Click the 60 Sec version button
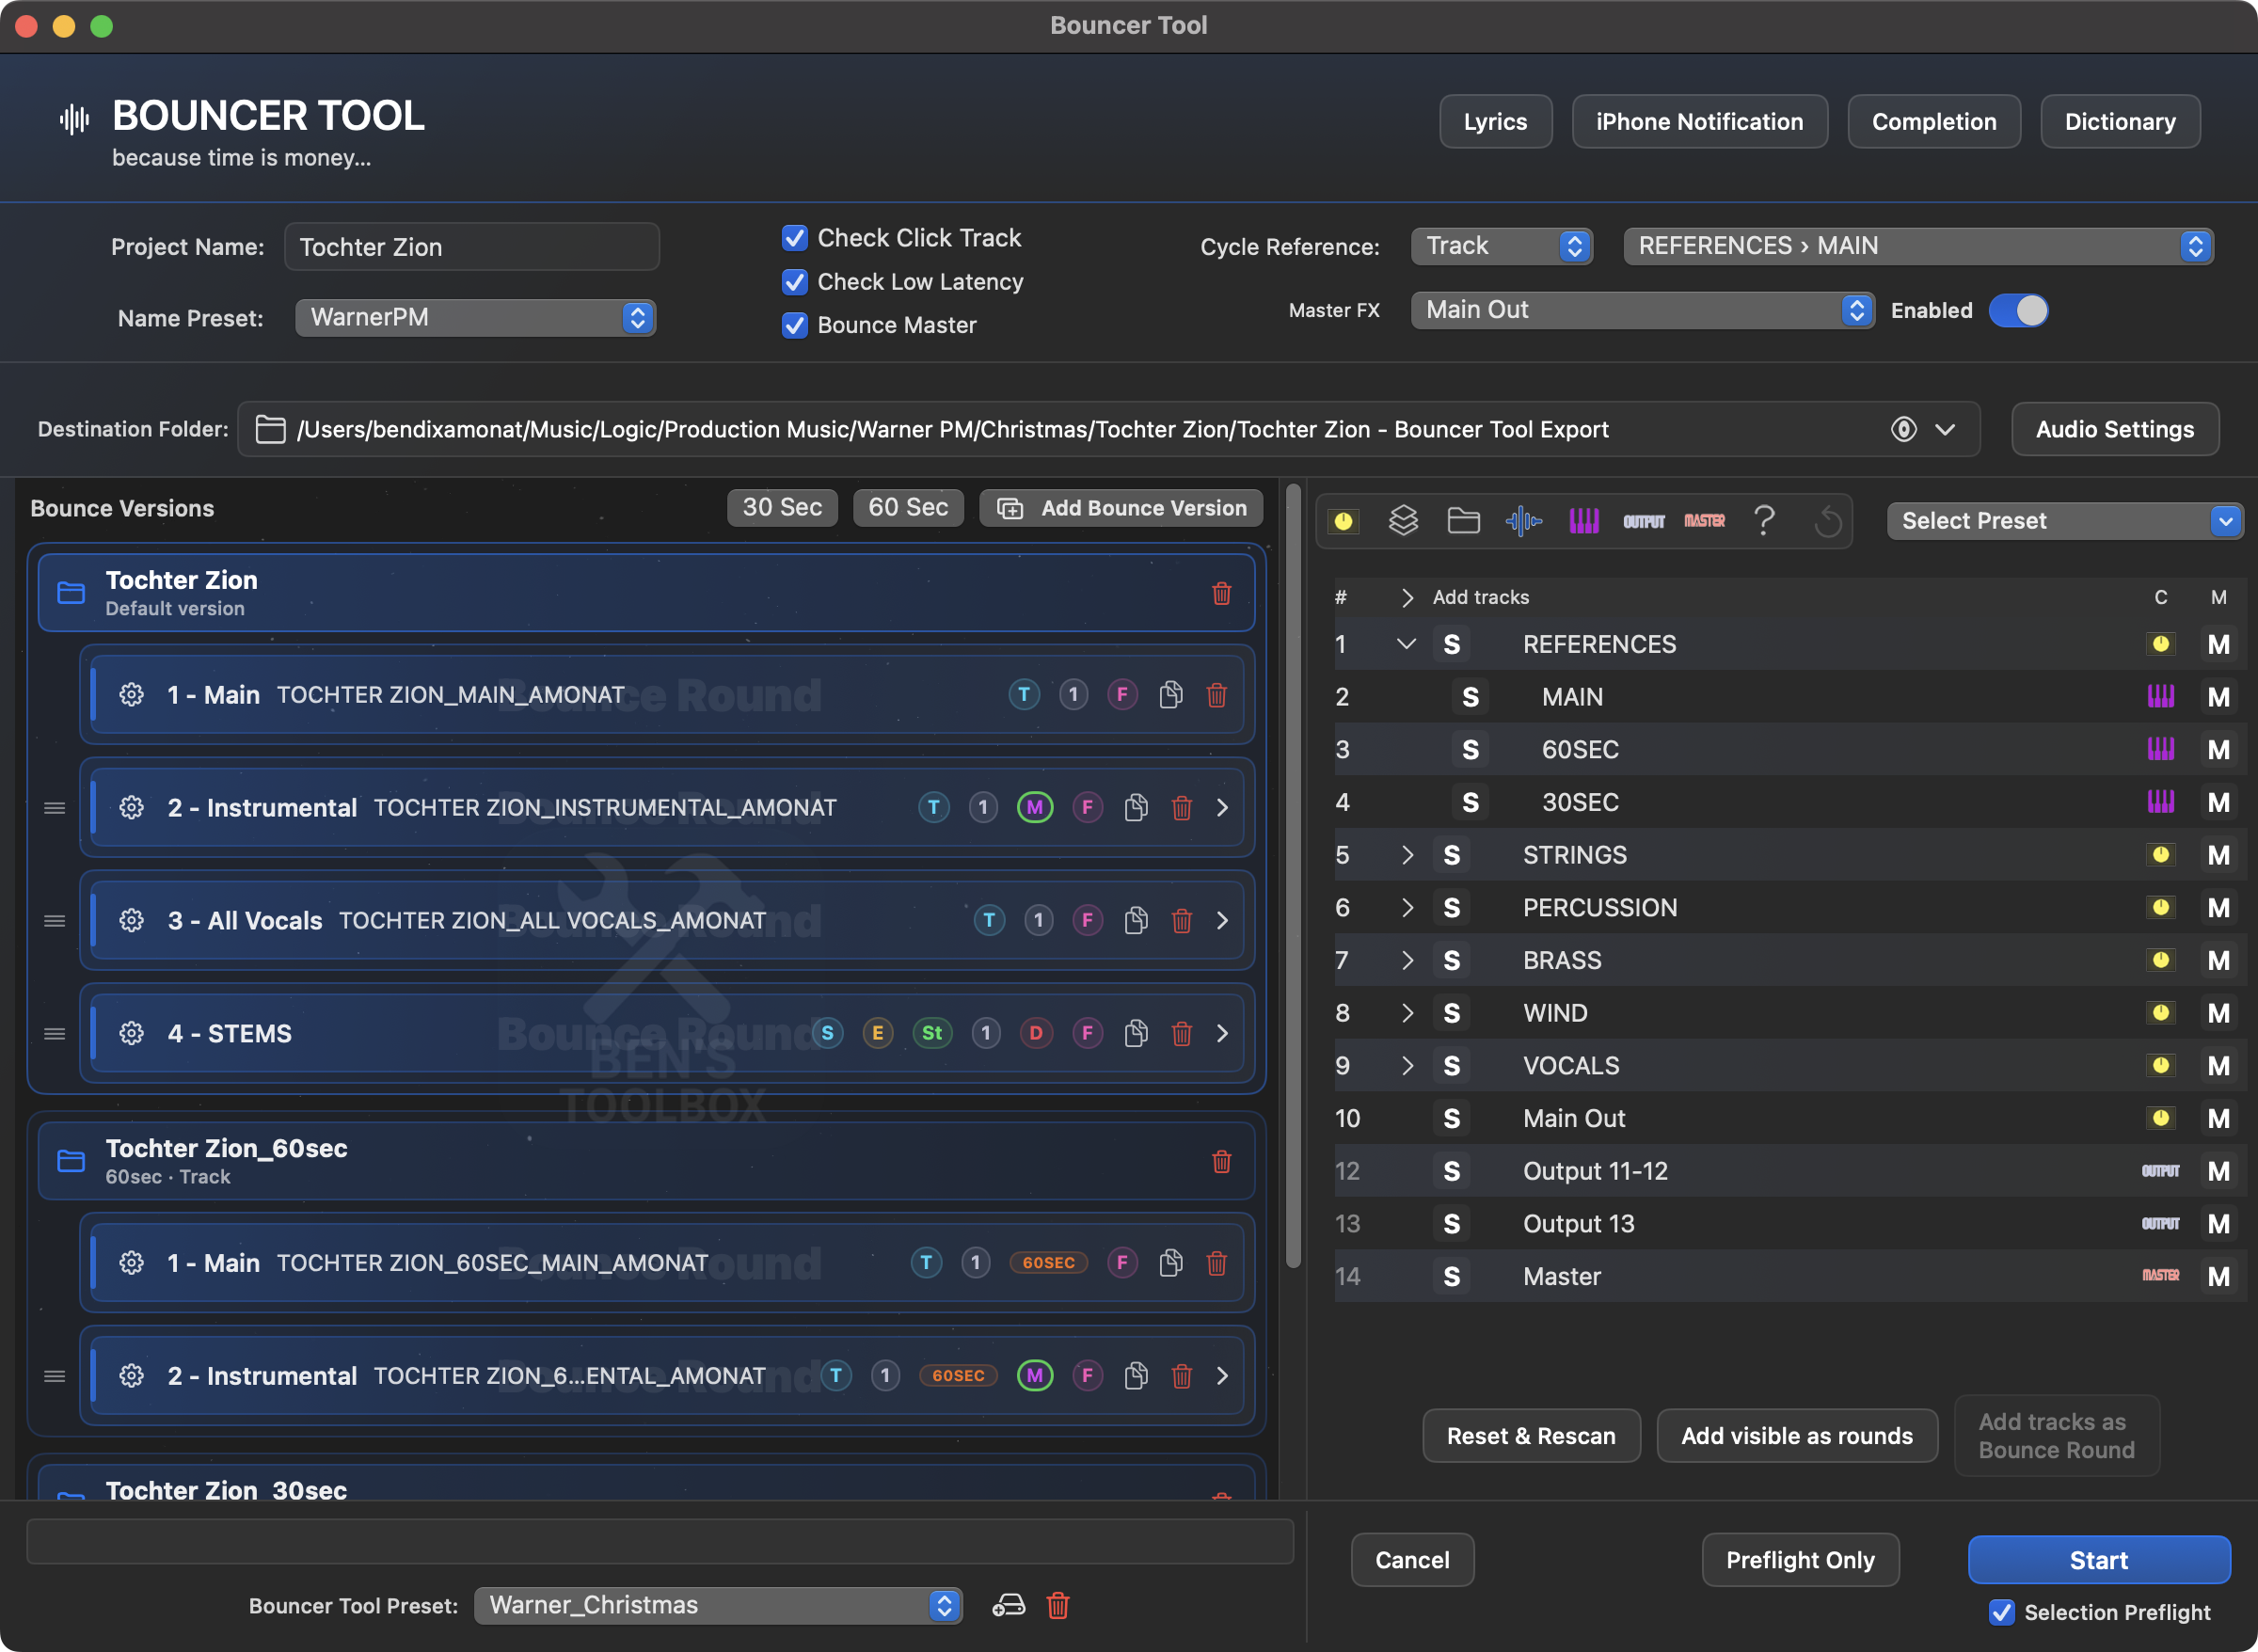The width and height of the screenshot is (2258, 1652). (907, 507)
